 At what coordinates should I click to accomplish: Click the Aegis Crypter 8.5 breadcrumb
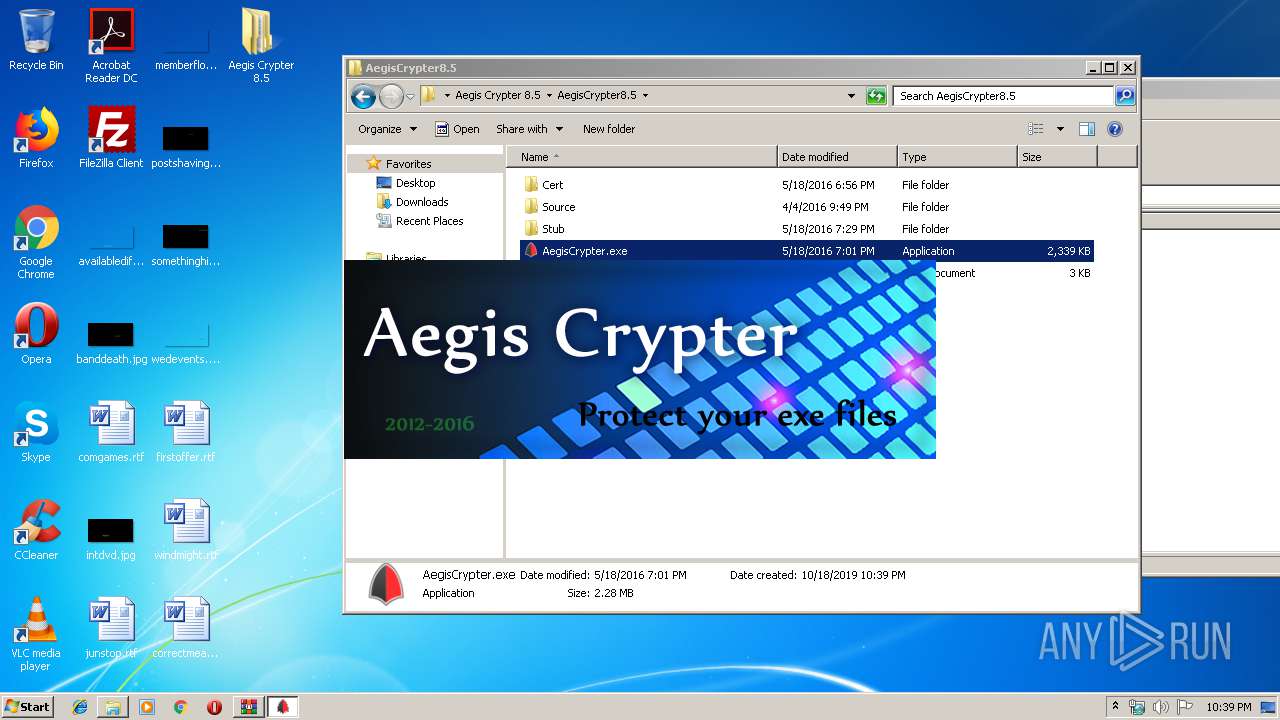[x=497, y=96]
